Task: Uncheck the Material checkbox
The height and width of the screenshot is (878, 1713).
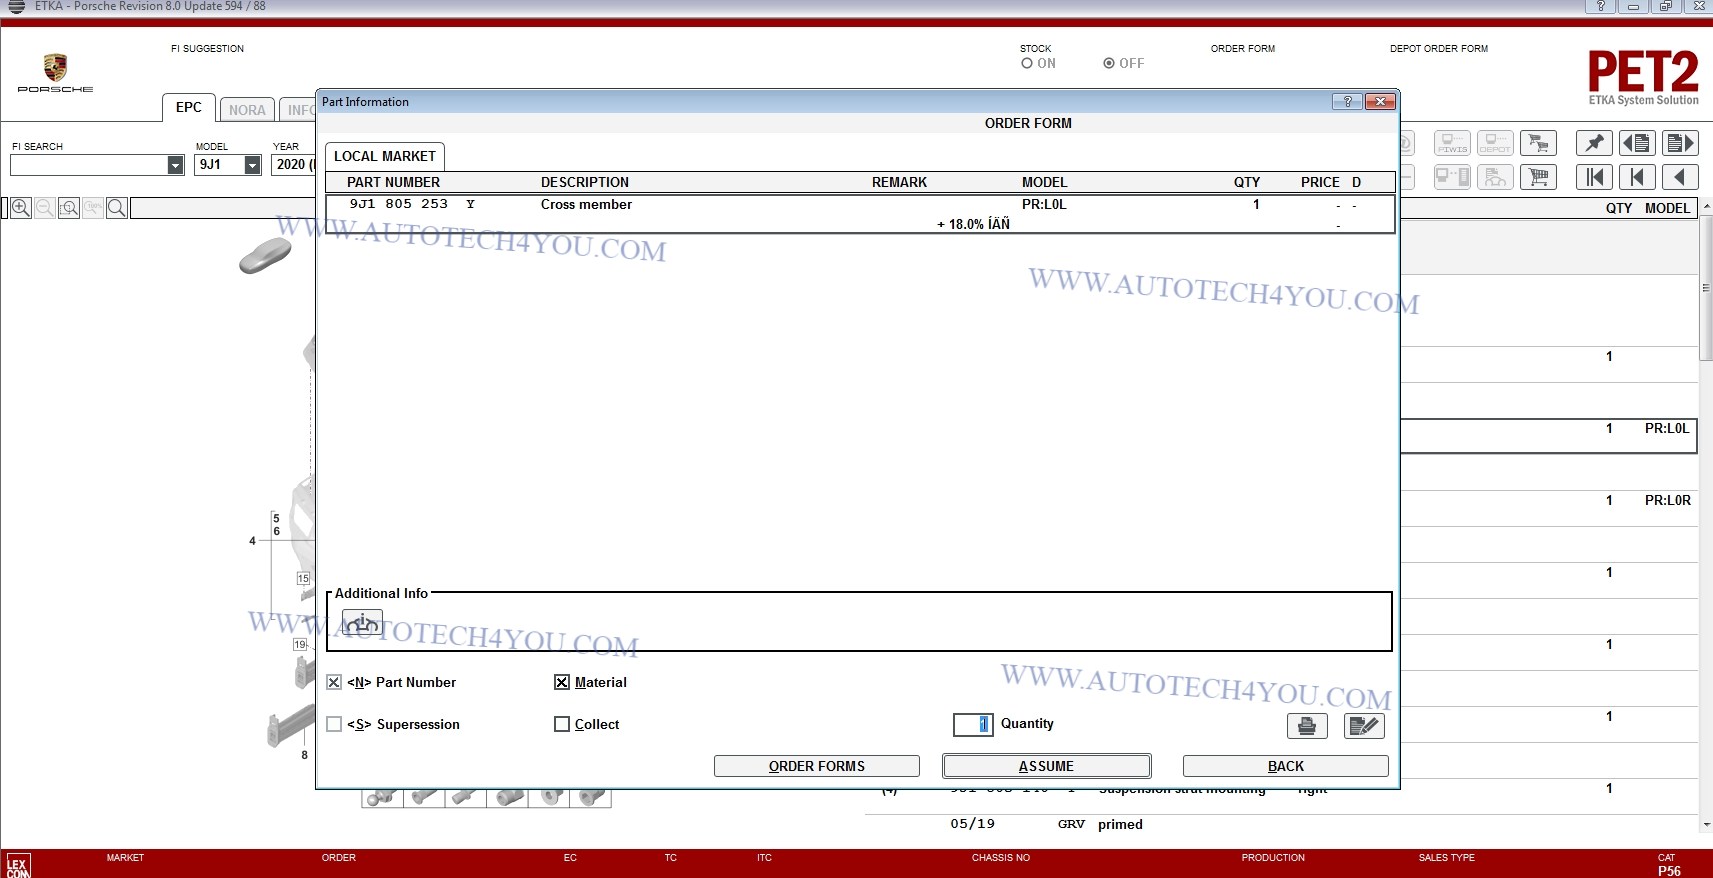Action: point(562,682)
